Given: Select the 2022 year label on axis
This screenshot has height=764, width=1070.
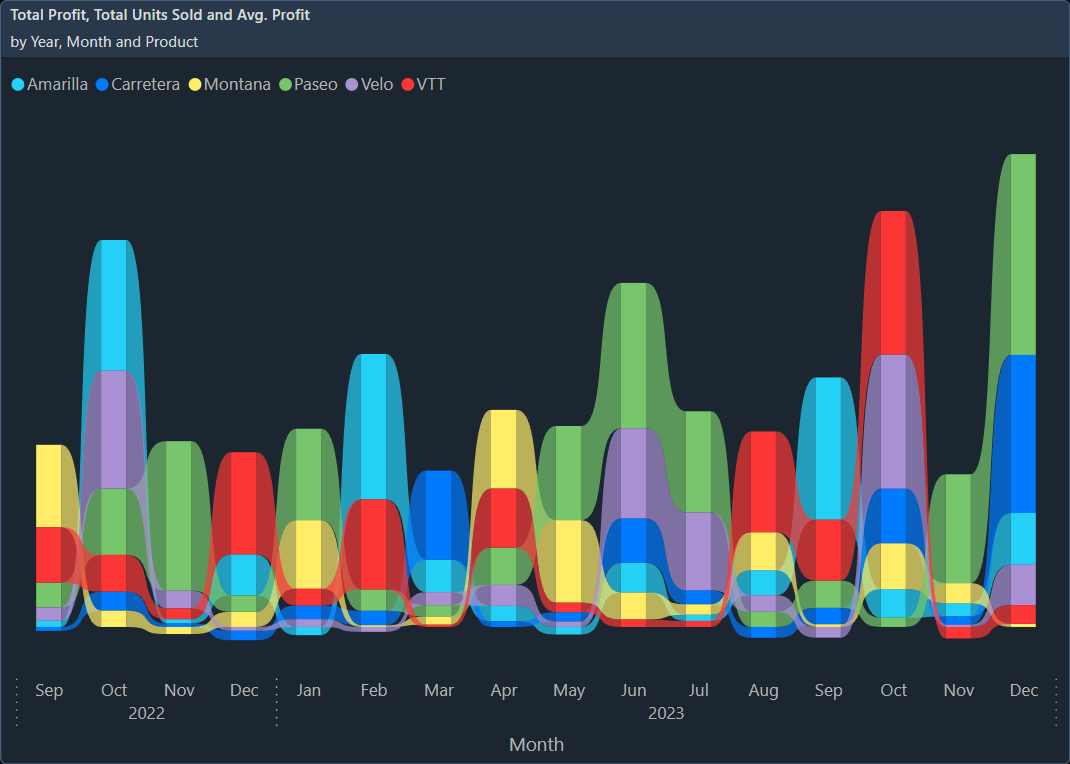Looking at the screenshot, I should (x=146, y=713).
